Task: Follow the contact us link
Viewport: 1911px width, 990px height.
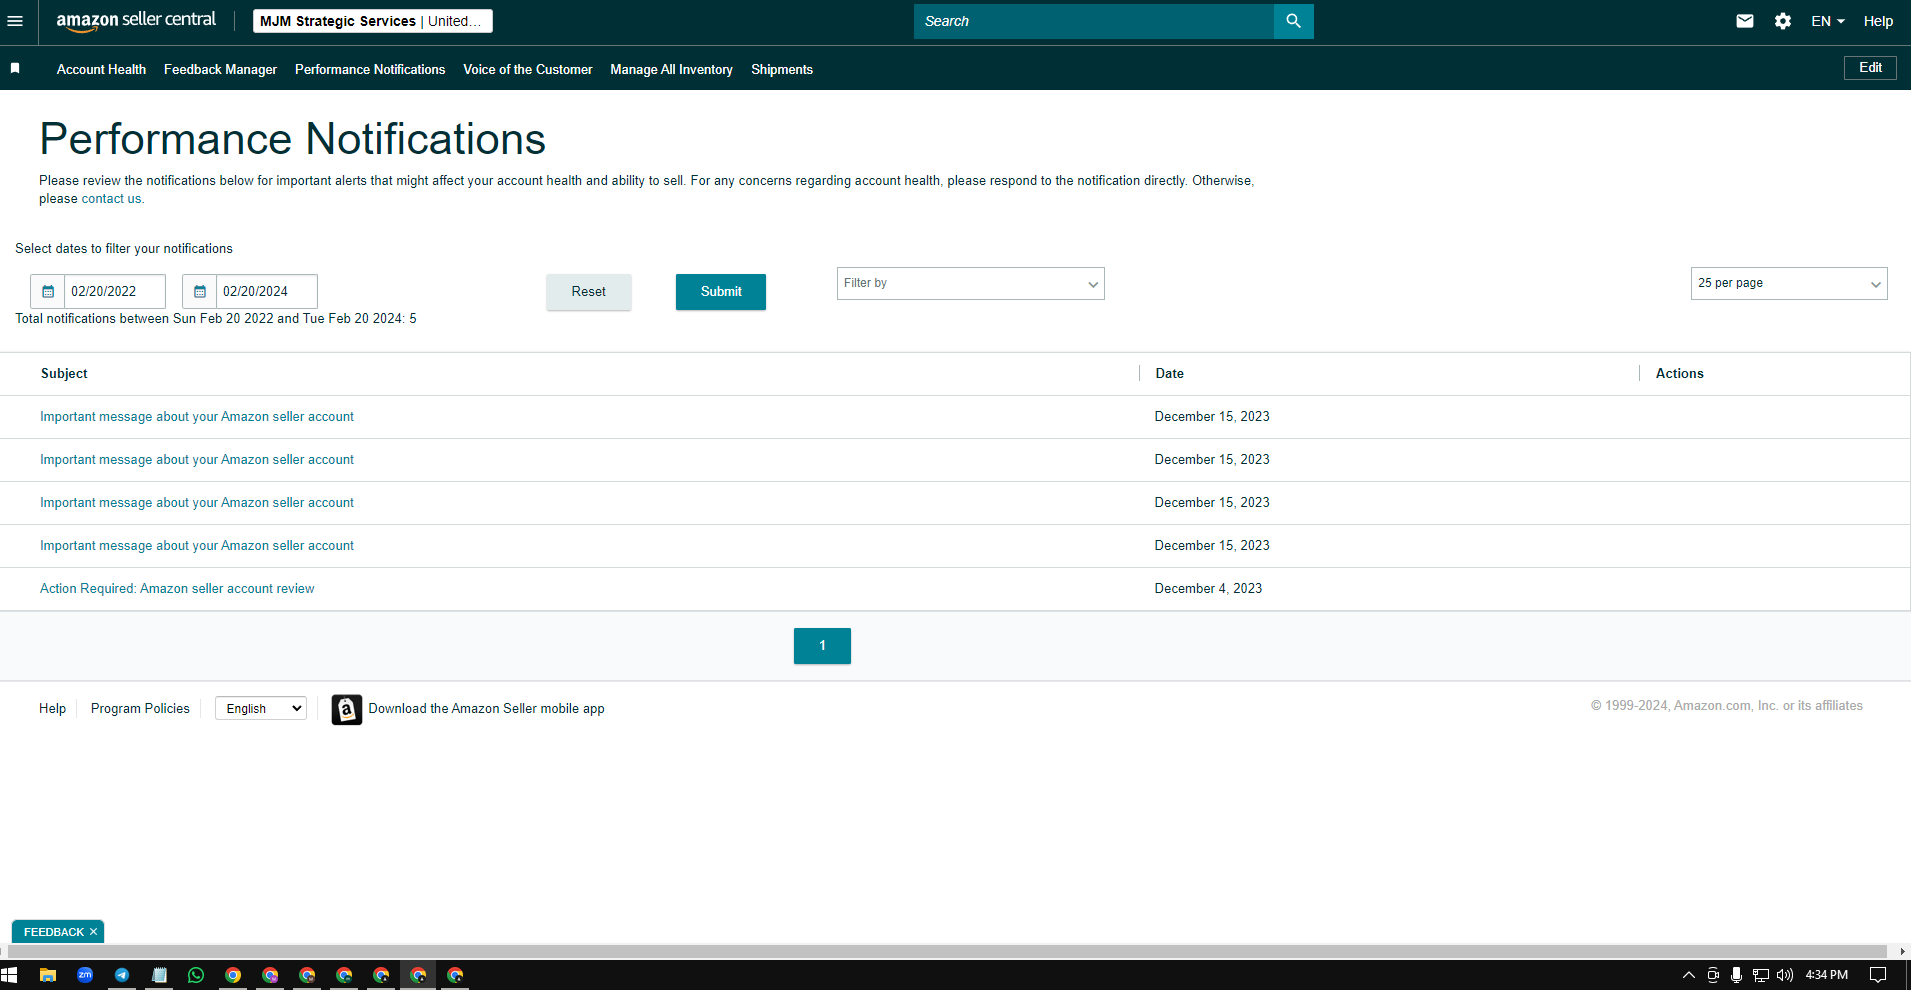Action: pos(111,199)
